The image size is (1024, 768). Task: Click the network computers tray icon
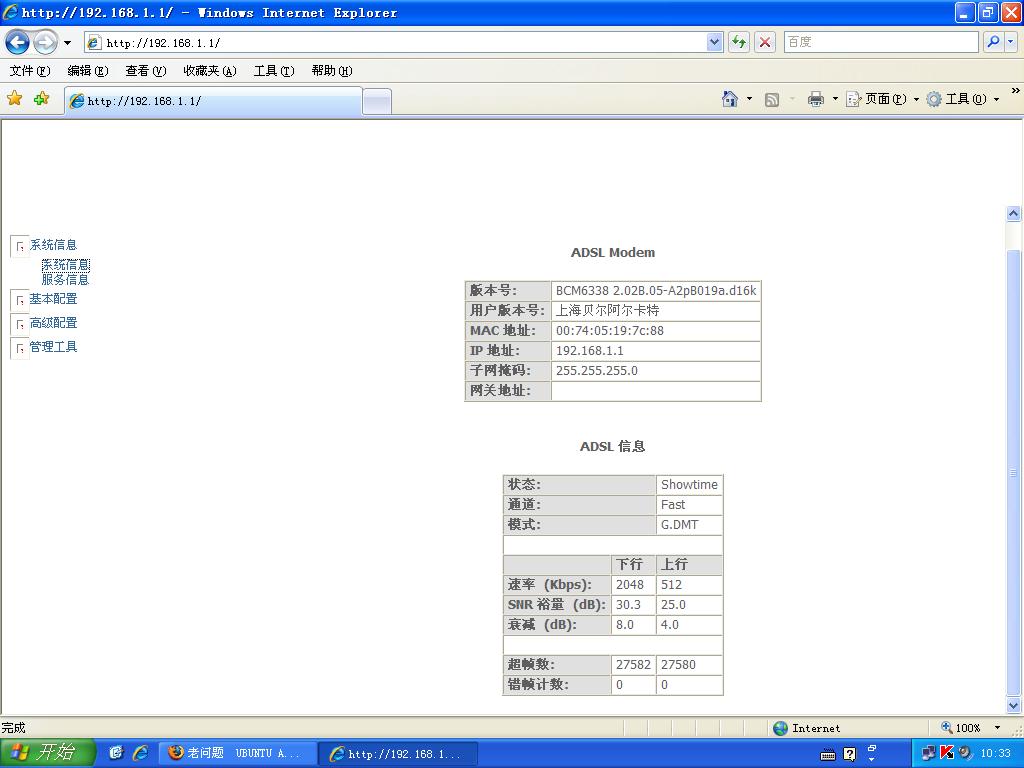pos(928,753)
